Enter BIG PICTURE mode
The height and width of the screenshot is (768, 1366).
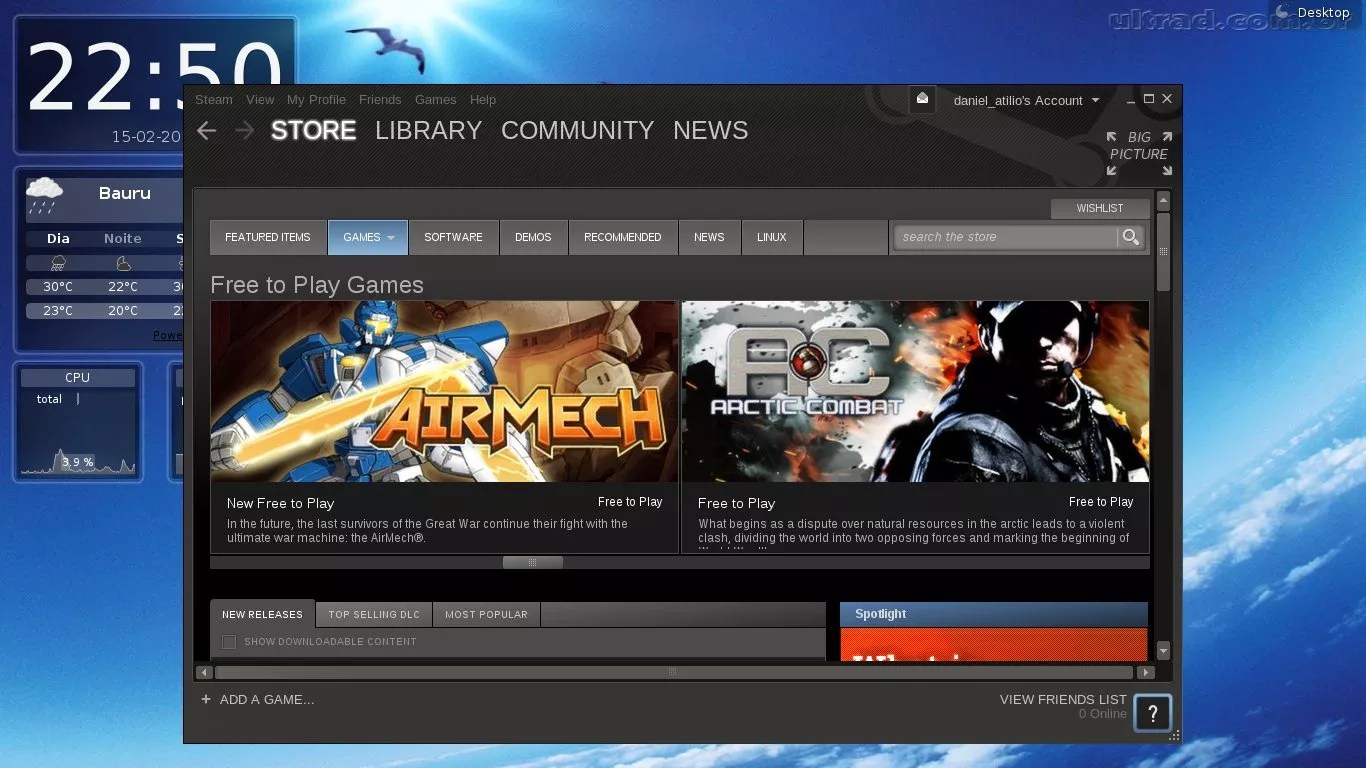(x=1138, y=145)
